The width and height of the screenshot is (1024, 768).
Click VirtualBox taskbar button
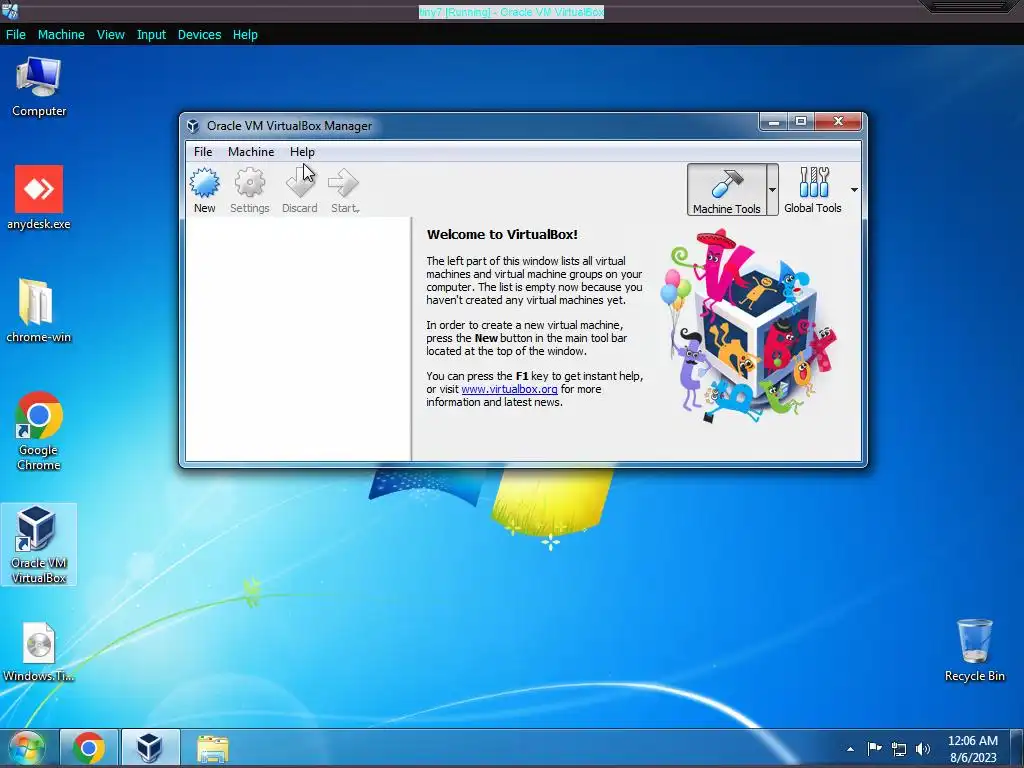(x=150, y=748)
